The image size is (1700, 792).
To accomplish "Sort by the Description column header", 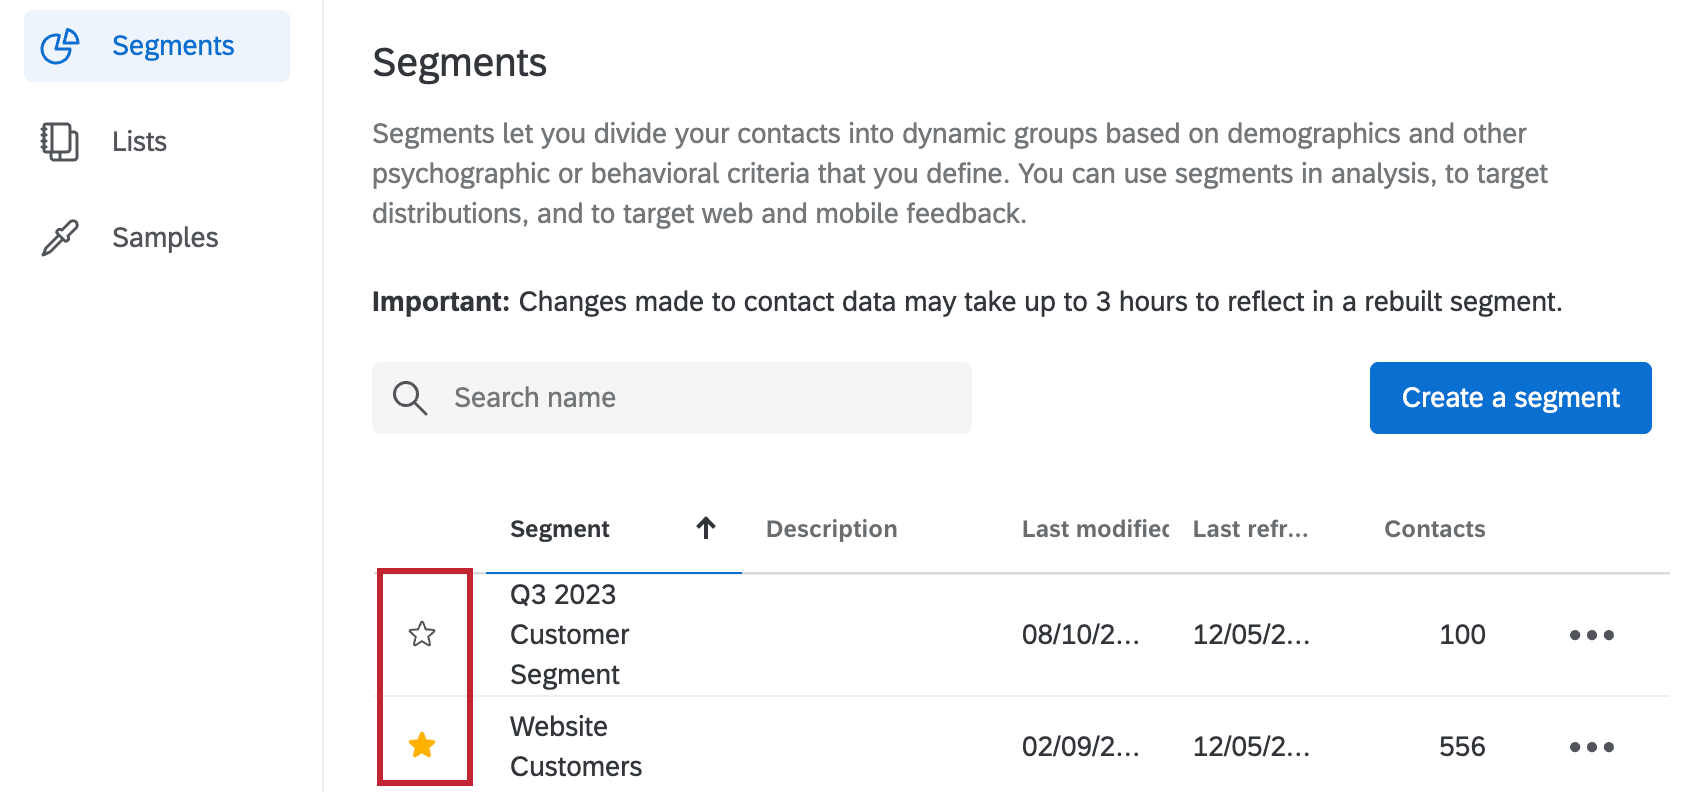I will [831, 529].
